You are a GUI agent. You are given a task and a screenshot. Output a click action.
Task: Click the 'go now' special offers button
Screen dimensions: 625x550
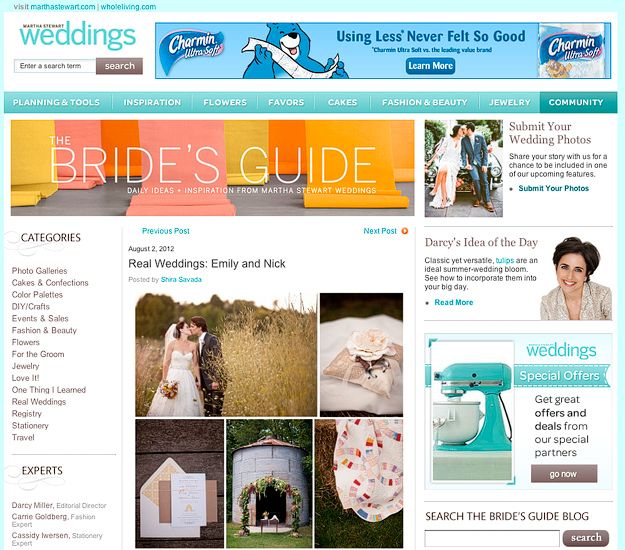click(x=564, y=474)
